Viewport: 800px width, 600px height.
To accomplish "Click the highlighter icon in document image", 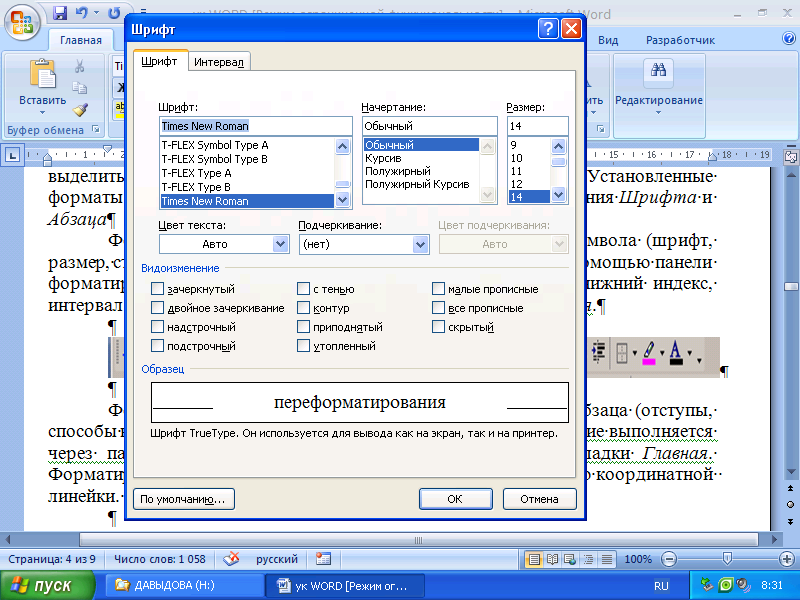I will (x=649, y=353).
